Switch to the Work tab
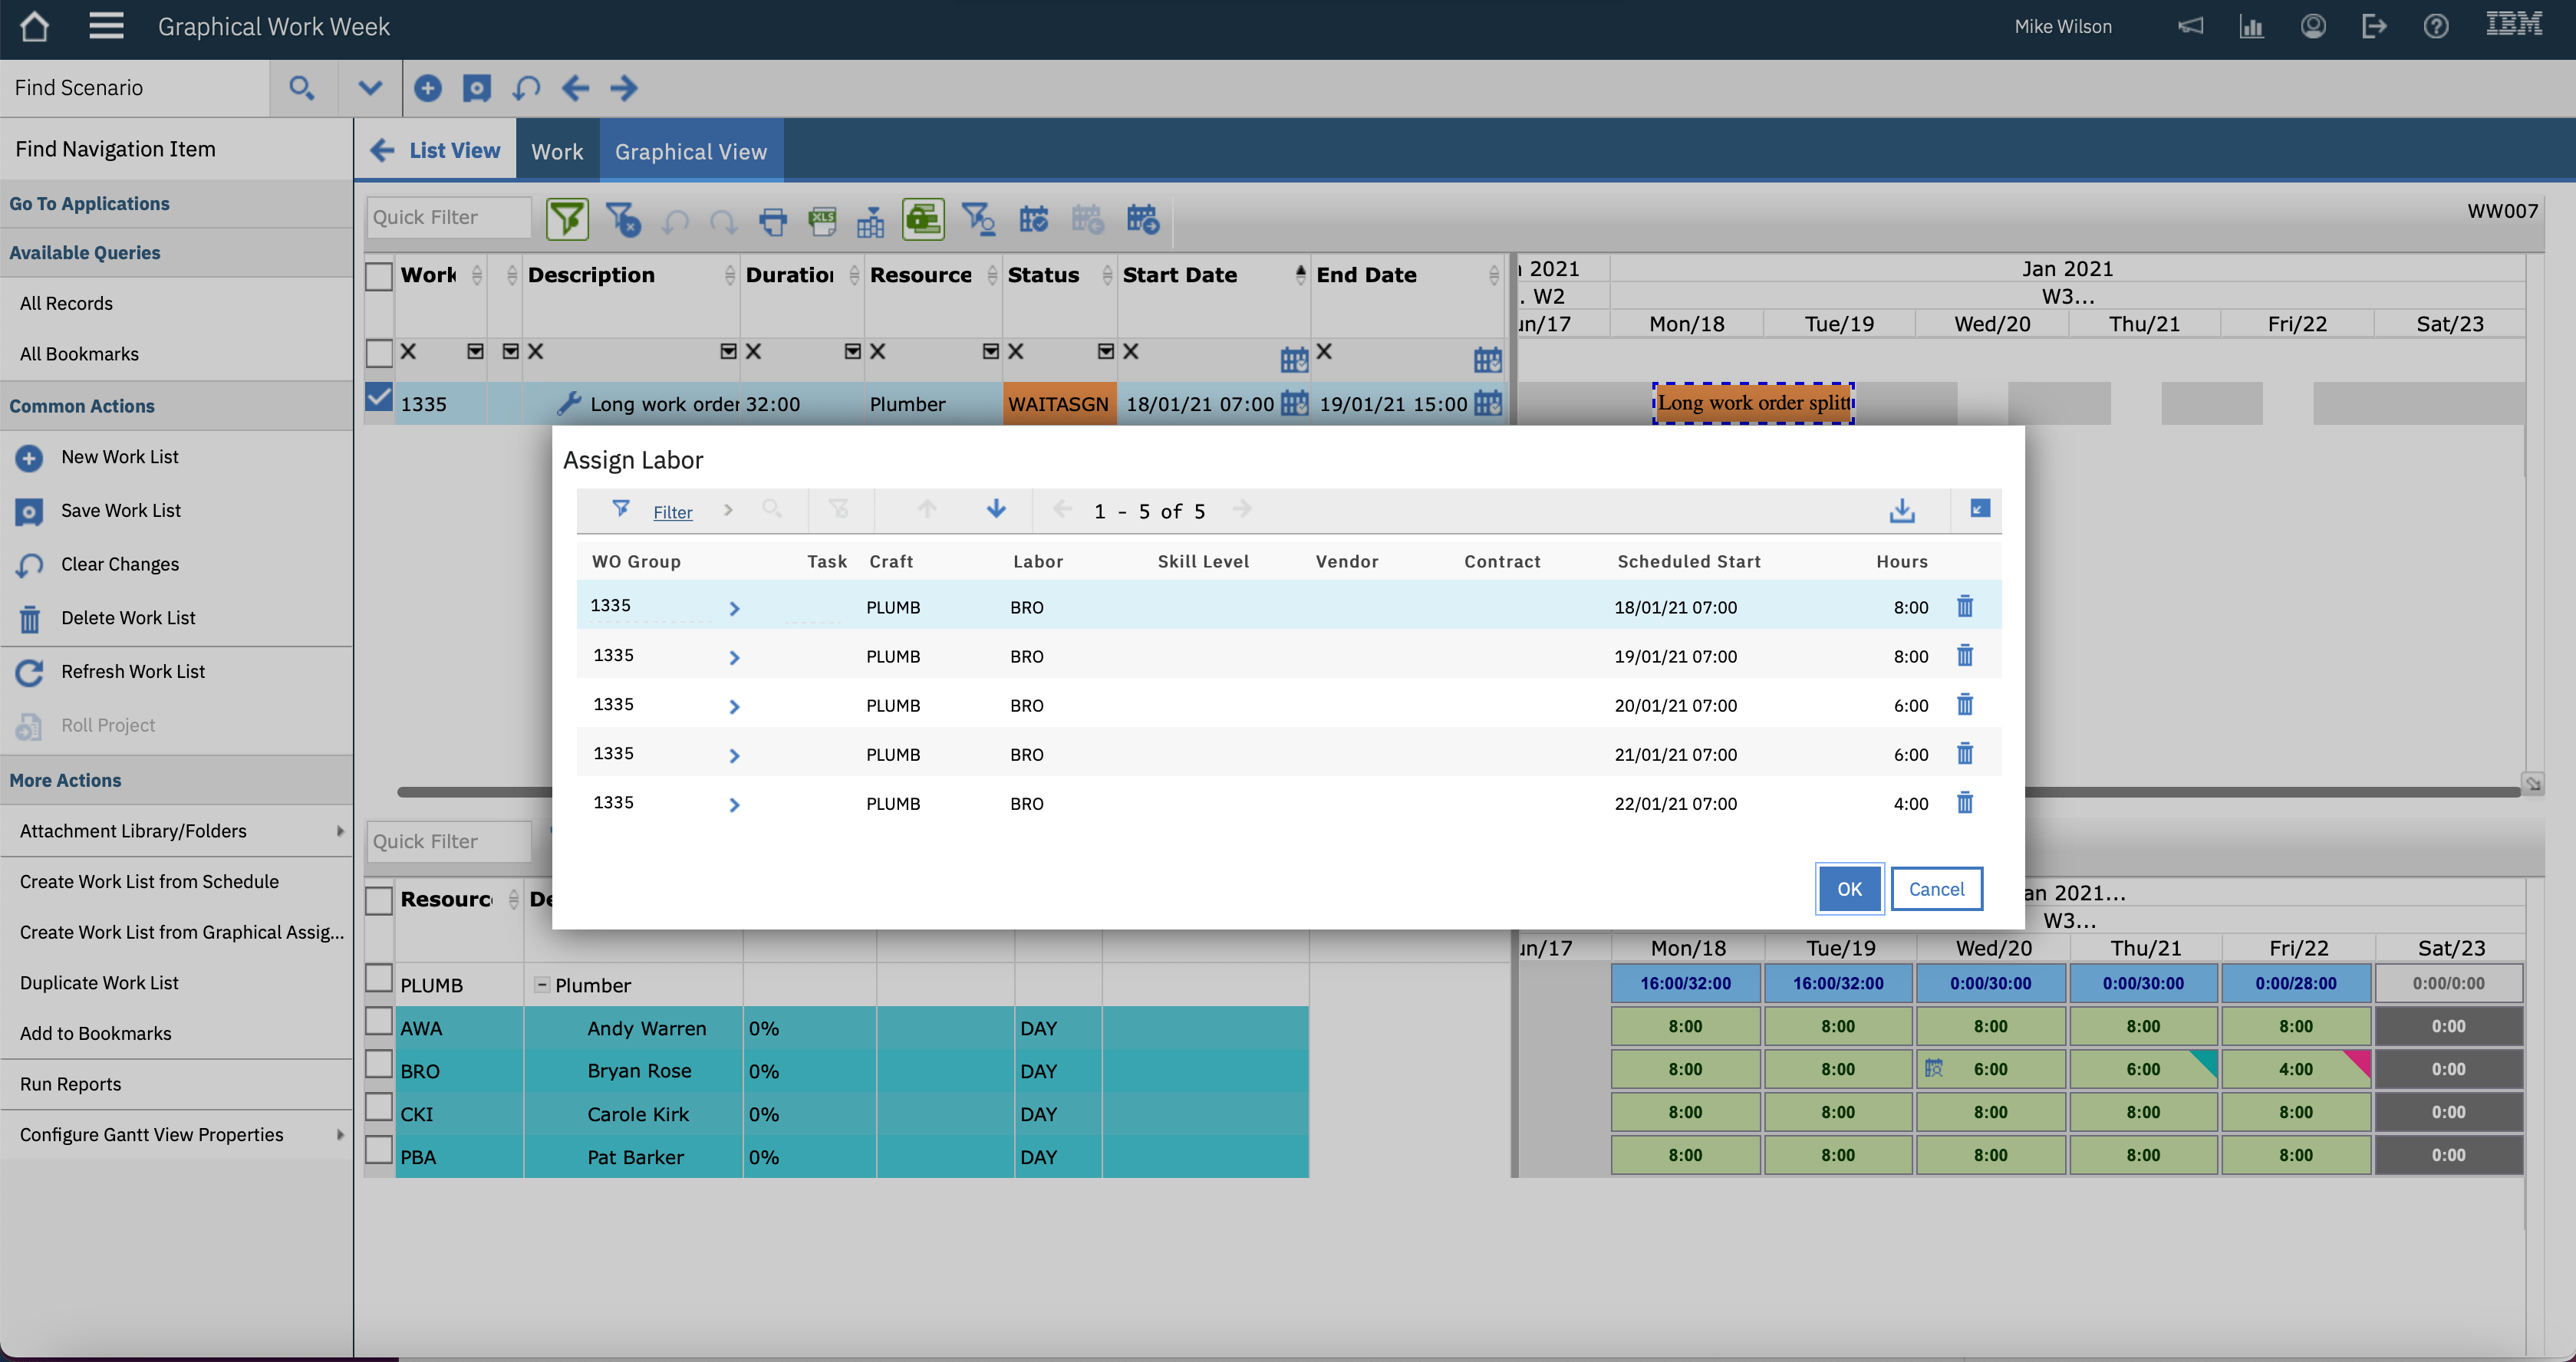 557,151
